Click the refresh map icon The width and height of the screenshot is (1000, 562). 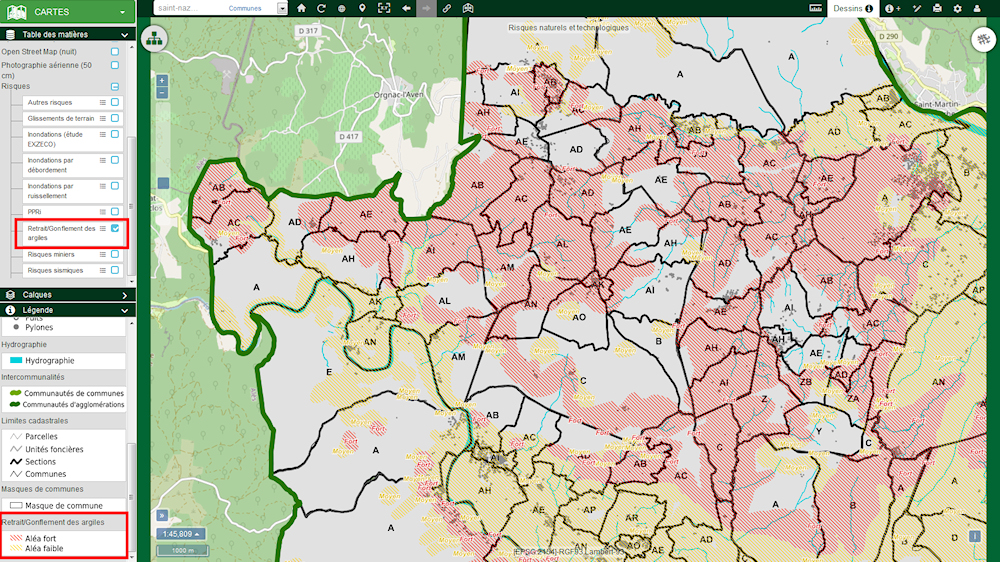pyautogui.click(x=321, y=8)
